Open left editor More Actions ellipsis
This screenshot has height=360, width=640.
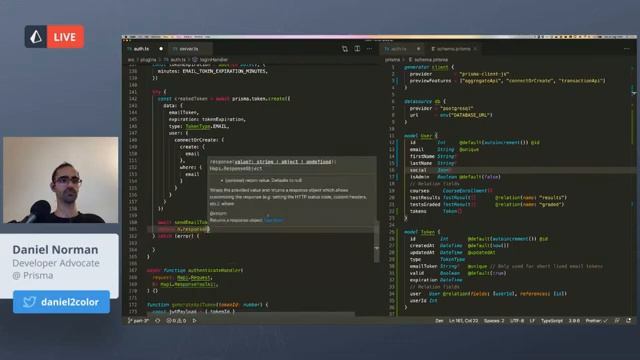coord(369,49)
